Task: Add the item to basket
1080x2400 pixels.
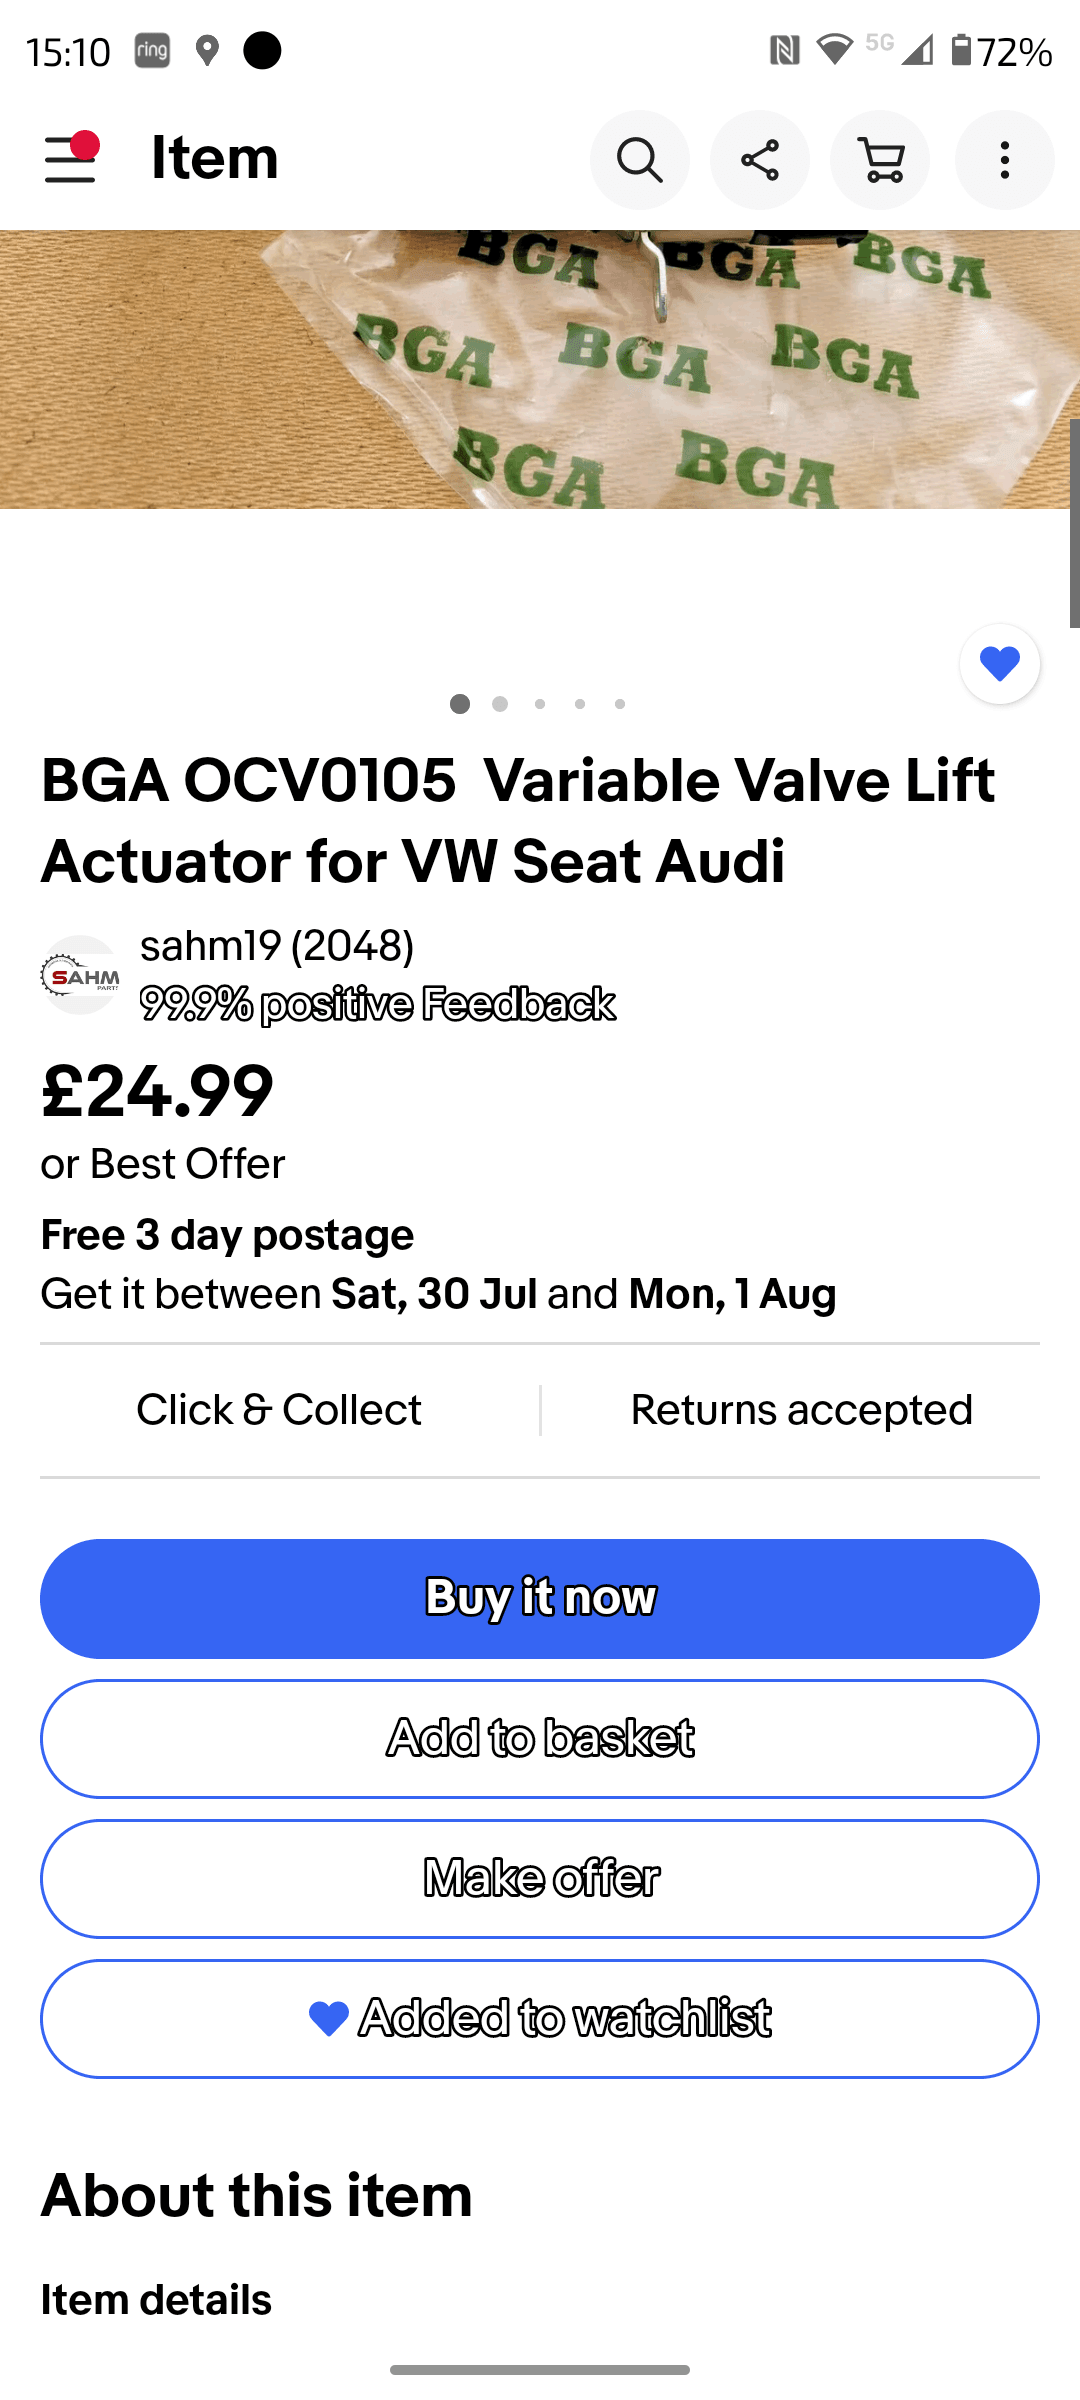Action: pos(540,1739)
